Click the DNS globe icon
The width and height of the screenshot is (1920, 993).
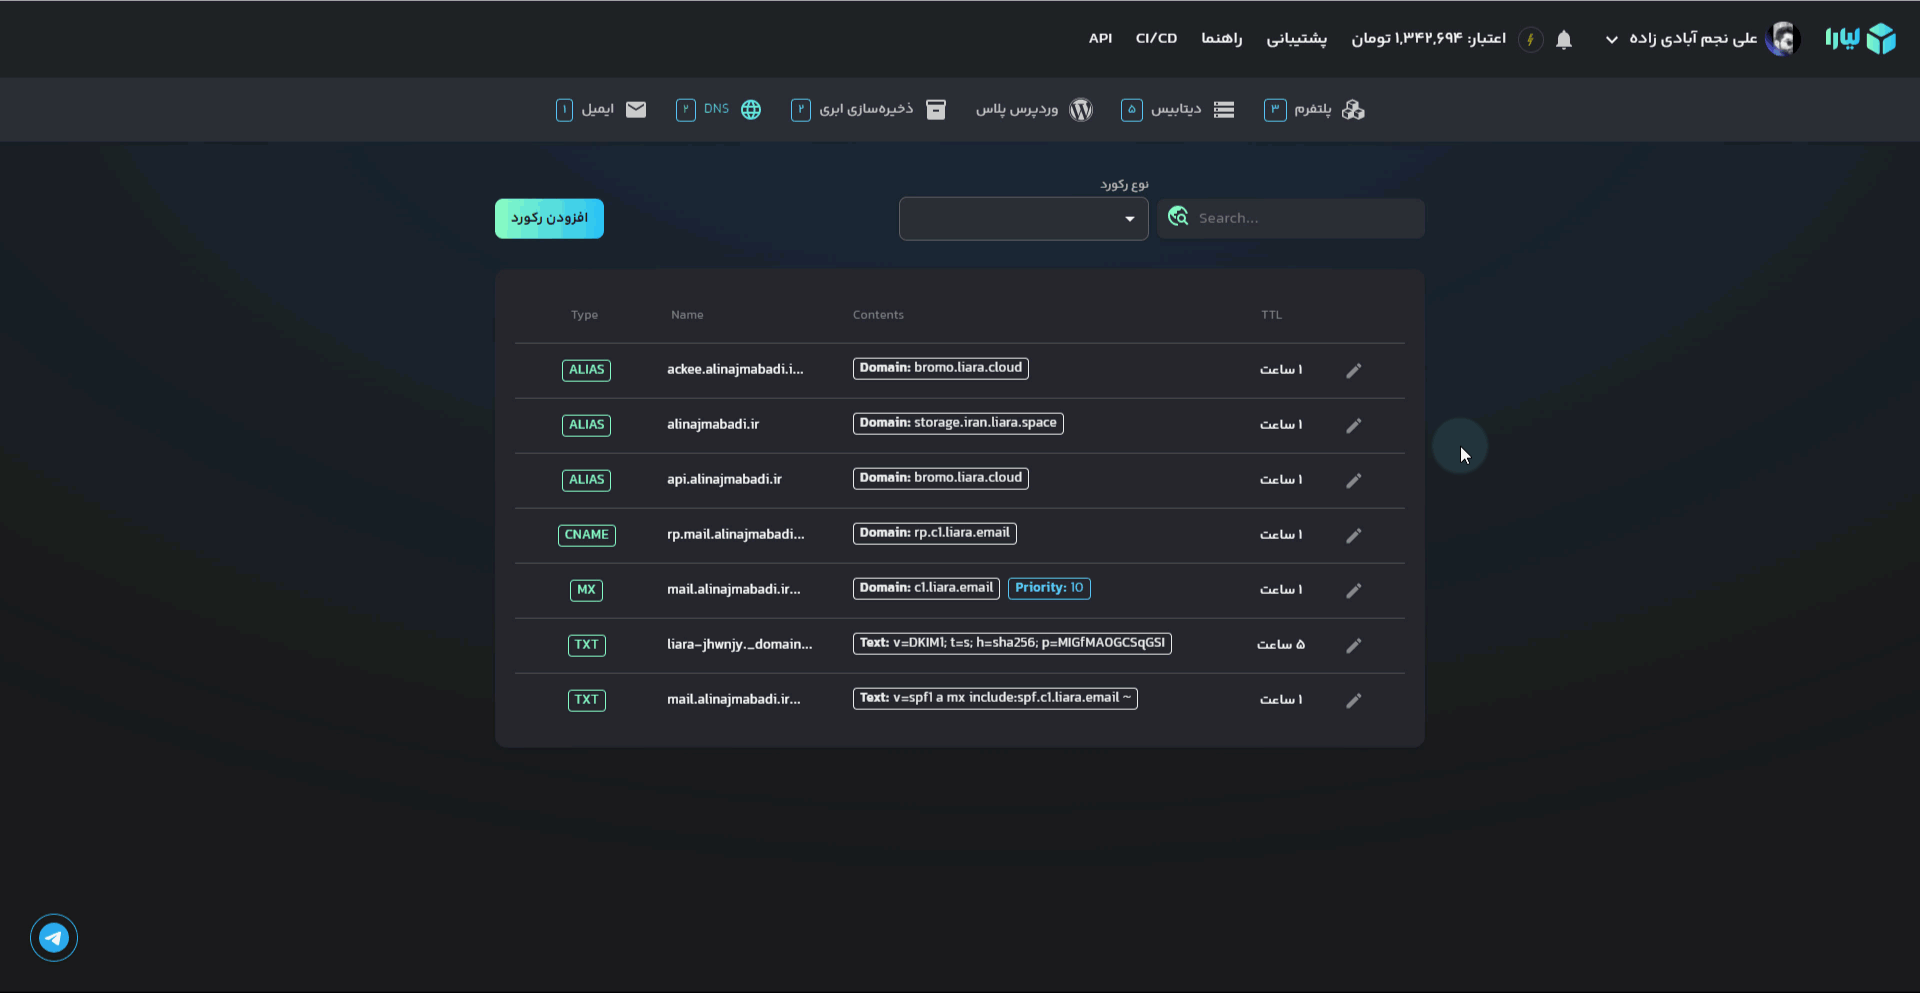[x=751, y=109]
